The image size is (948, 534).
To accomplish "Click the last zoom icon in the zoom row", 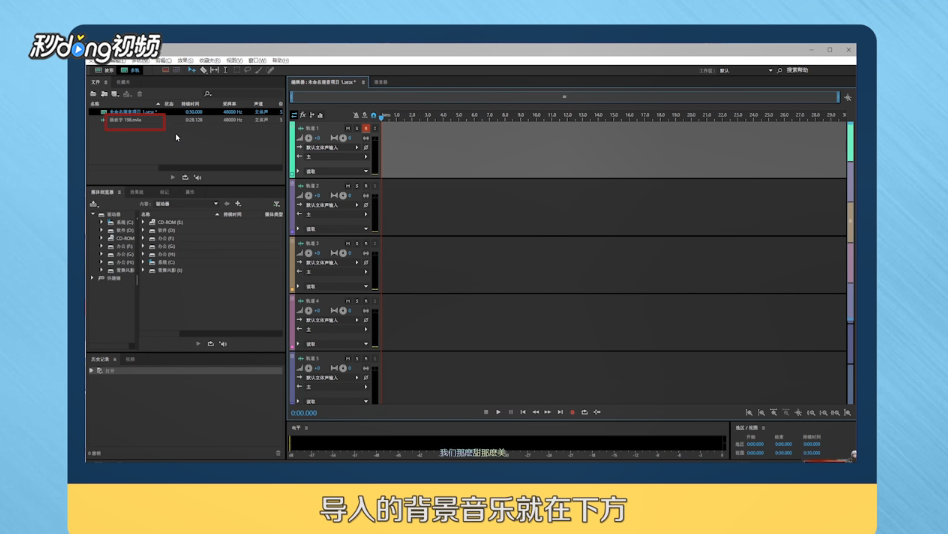I will 848,412.
